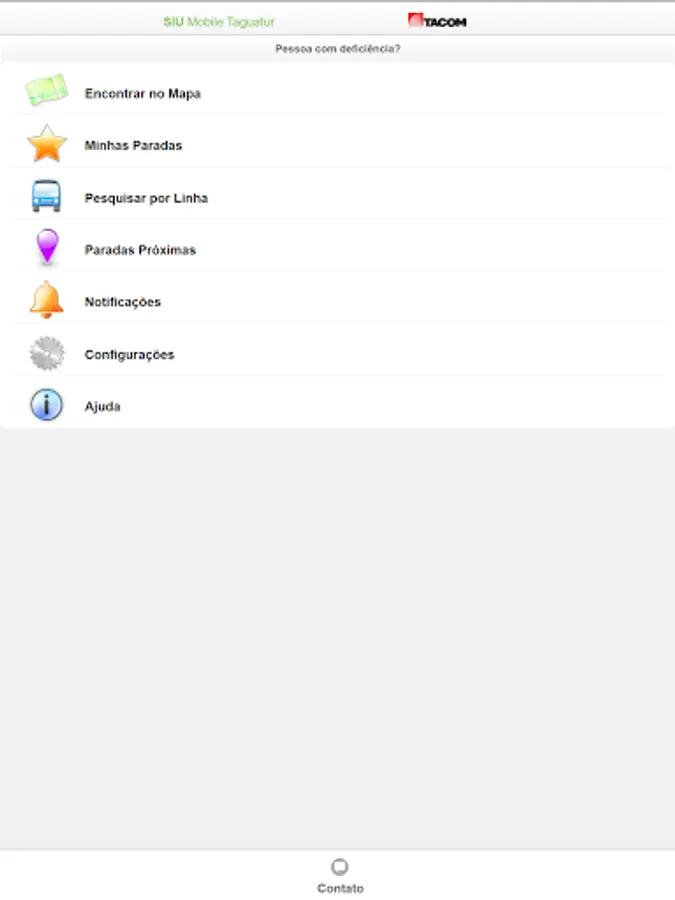This screenshot has width=675, height=900.
Task: Tap the orange star icon
Action: pos(47,143)
